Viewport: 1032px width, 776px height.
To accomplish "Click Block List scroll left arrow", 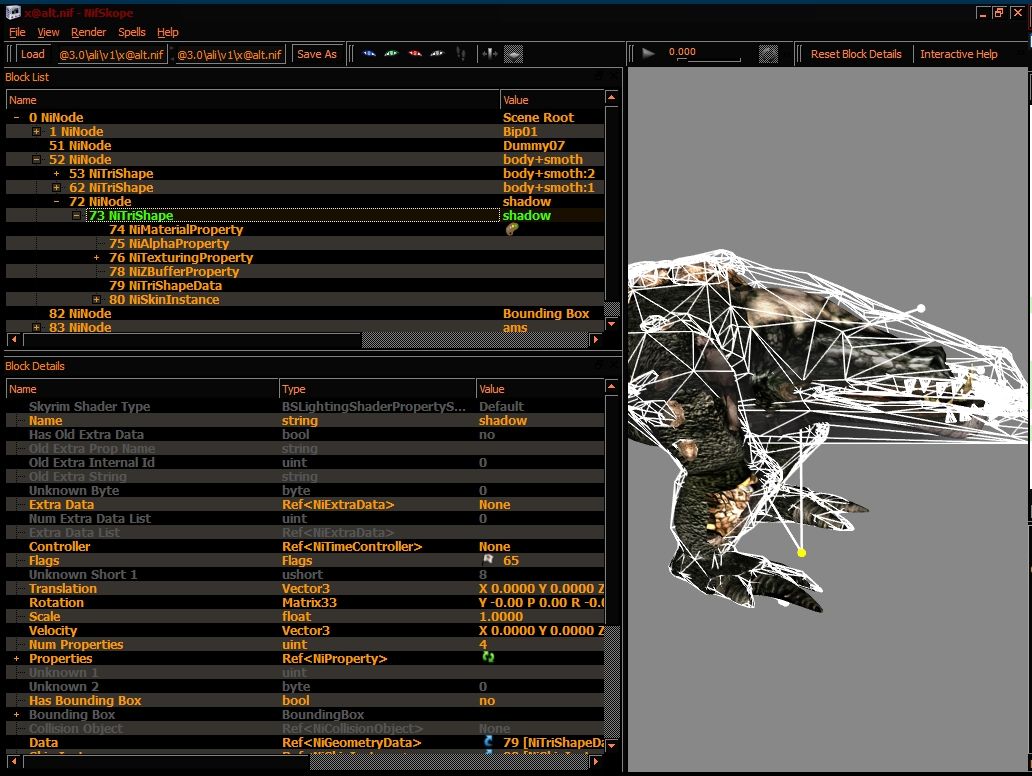I will [x=14, y=340].
